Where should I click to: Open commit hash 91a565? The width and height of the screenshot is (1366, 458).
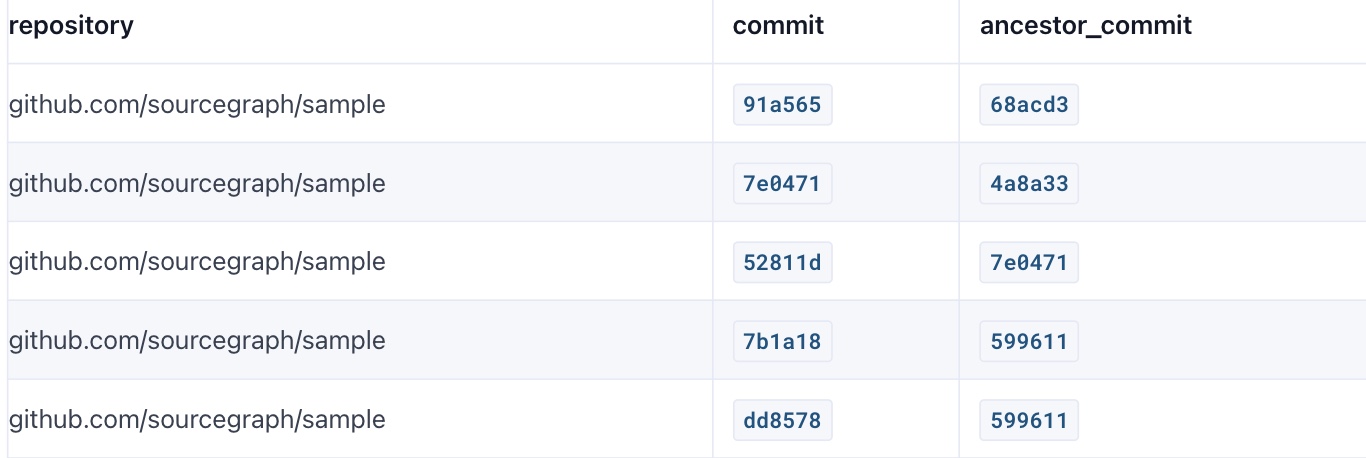pos(782,105)
